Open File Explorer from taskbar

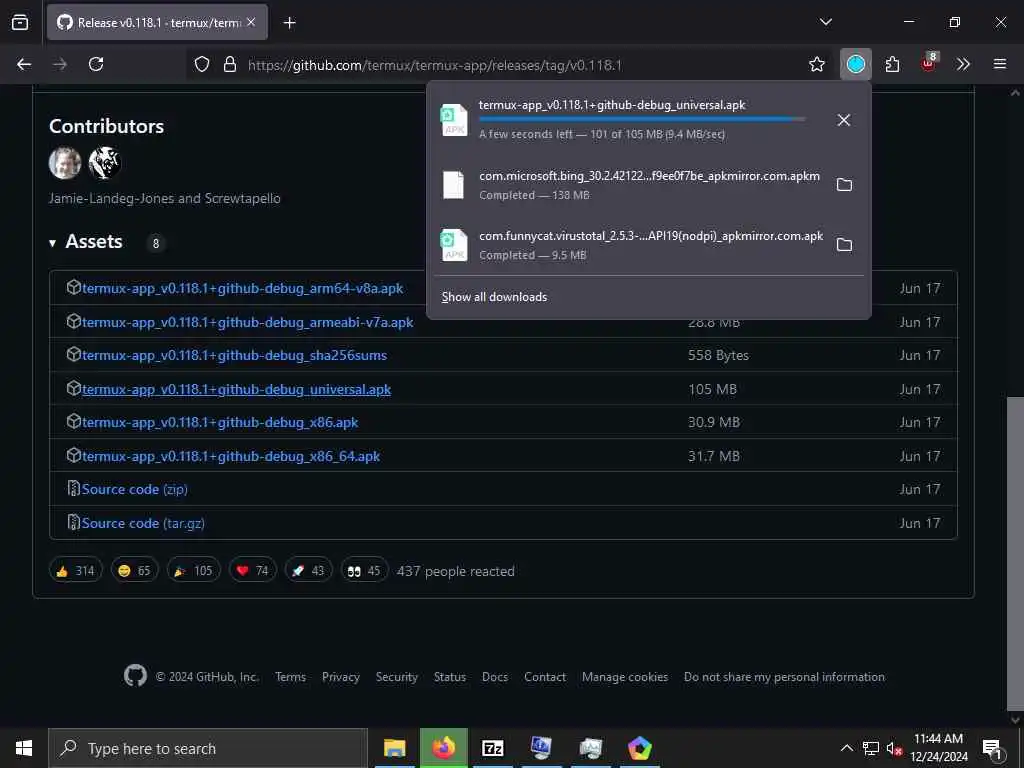pyautogui.click(x=394, y=748)
